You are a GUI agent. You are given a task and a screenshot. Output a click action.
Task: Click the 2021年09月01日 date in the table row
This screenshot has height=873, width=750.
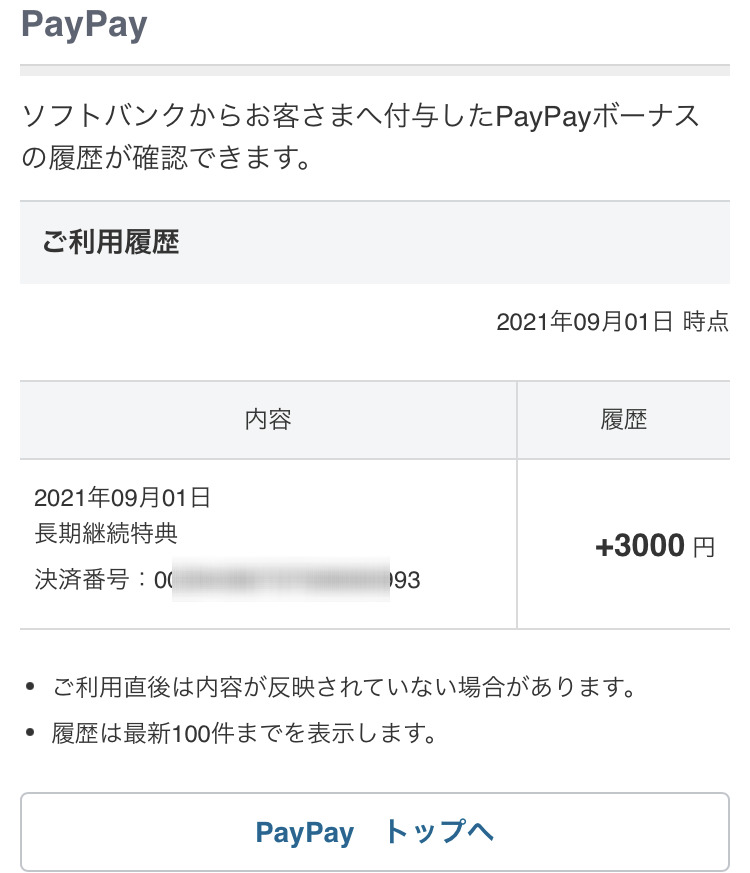pos(122,497)
